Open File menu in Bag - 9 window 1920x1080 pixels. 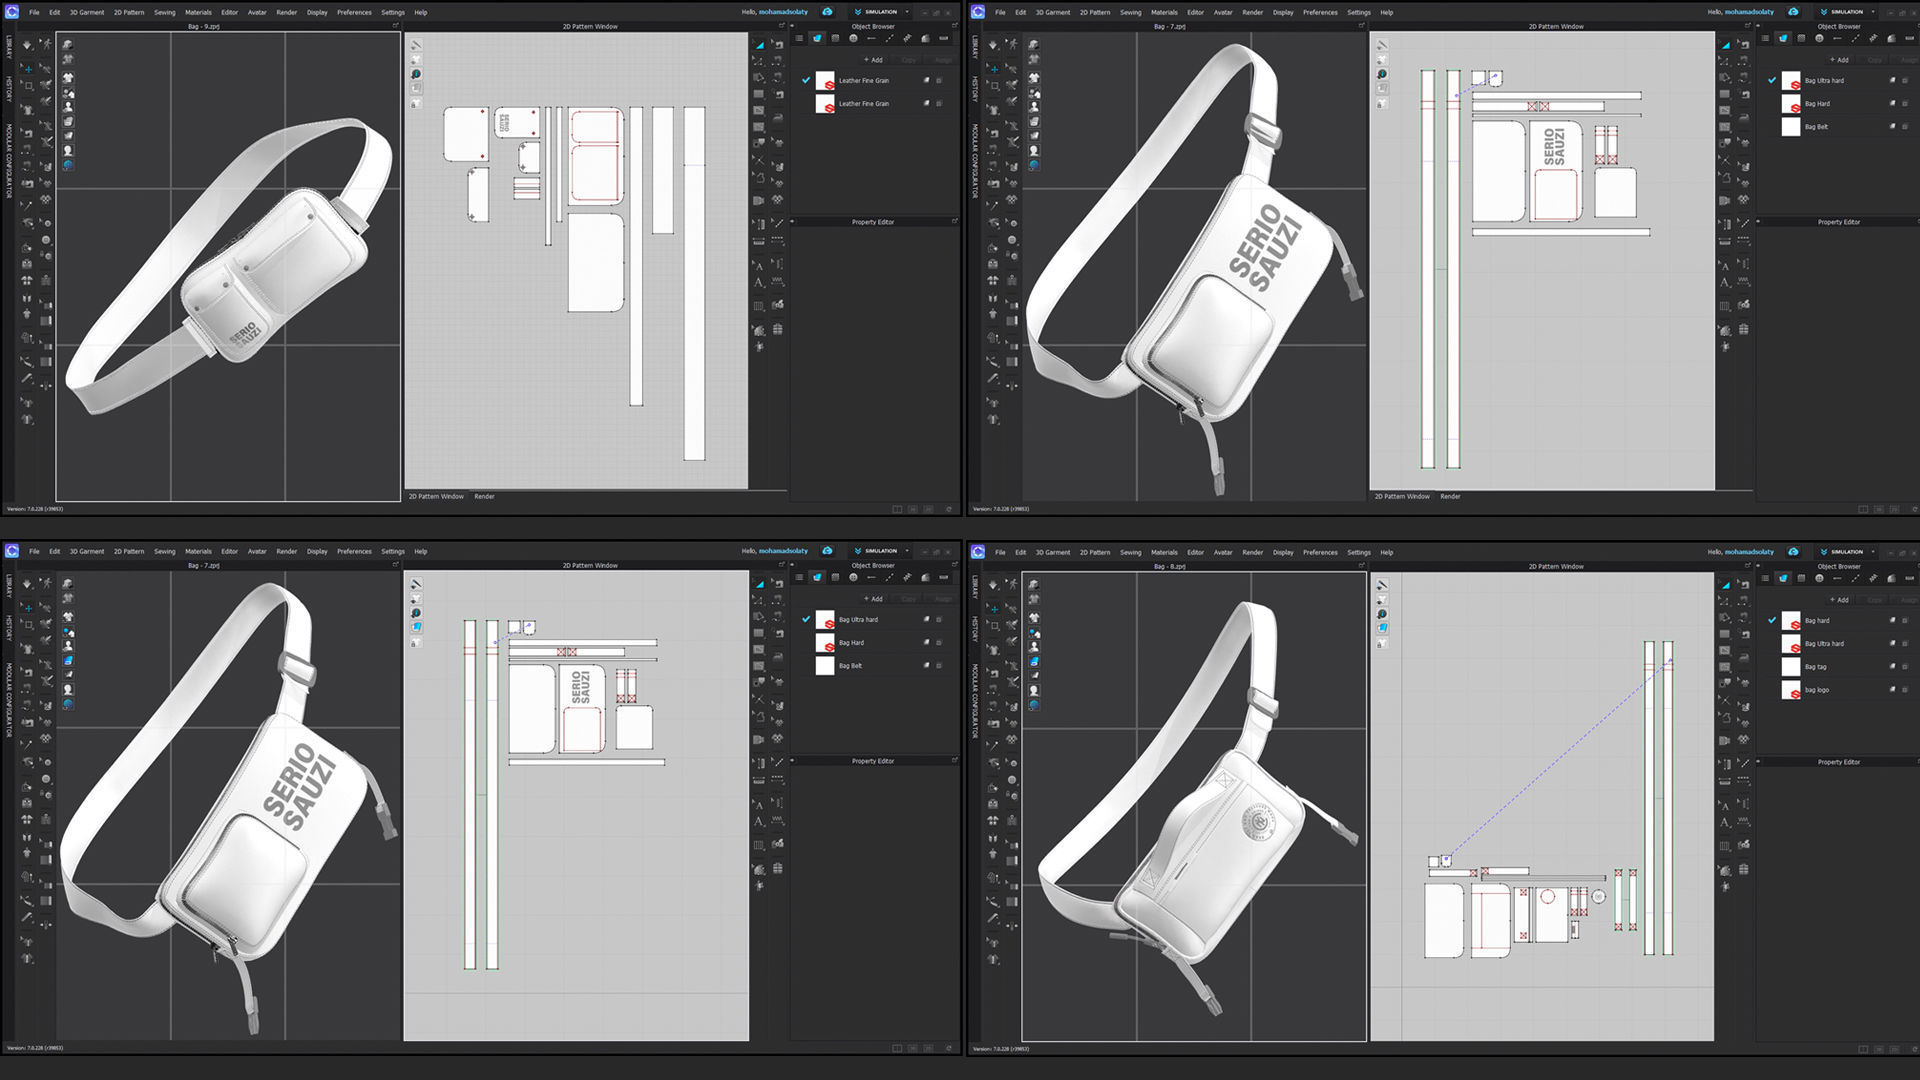(x=34, y=12)
